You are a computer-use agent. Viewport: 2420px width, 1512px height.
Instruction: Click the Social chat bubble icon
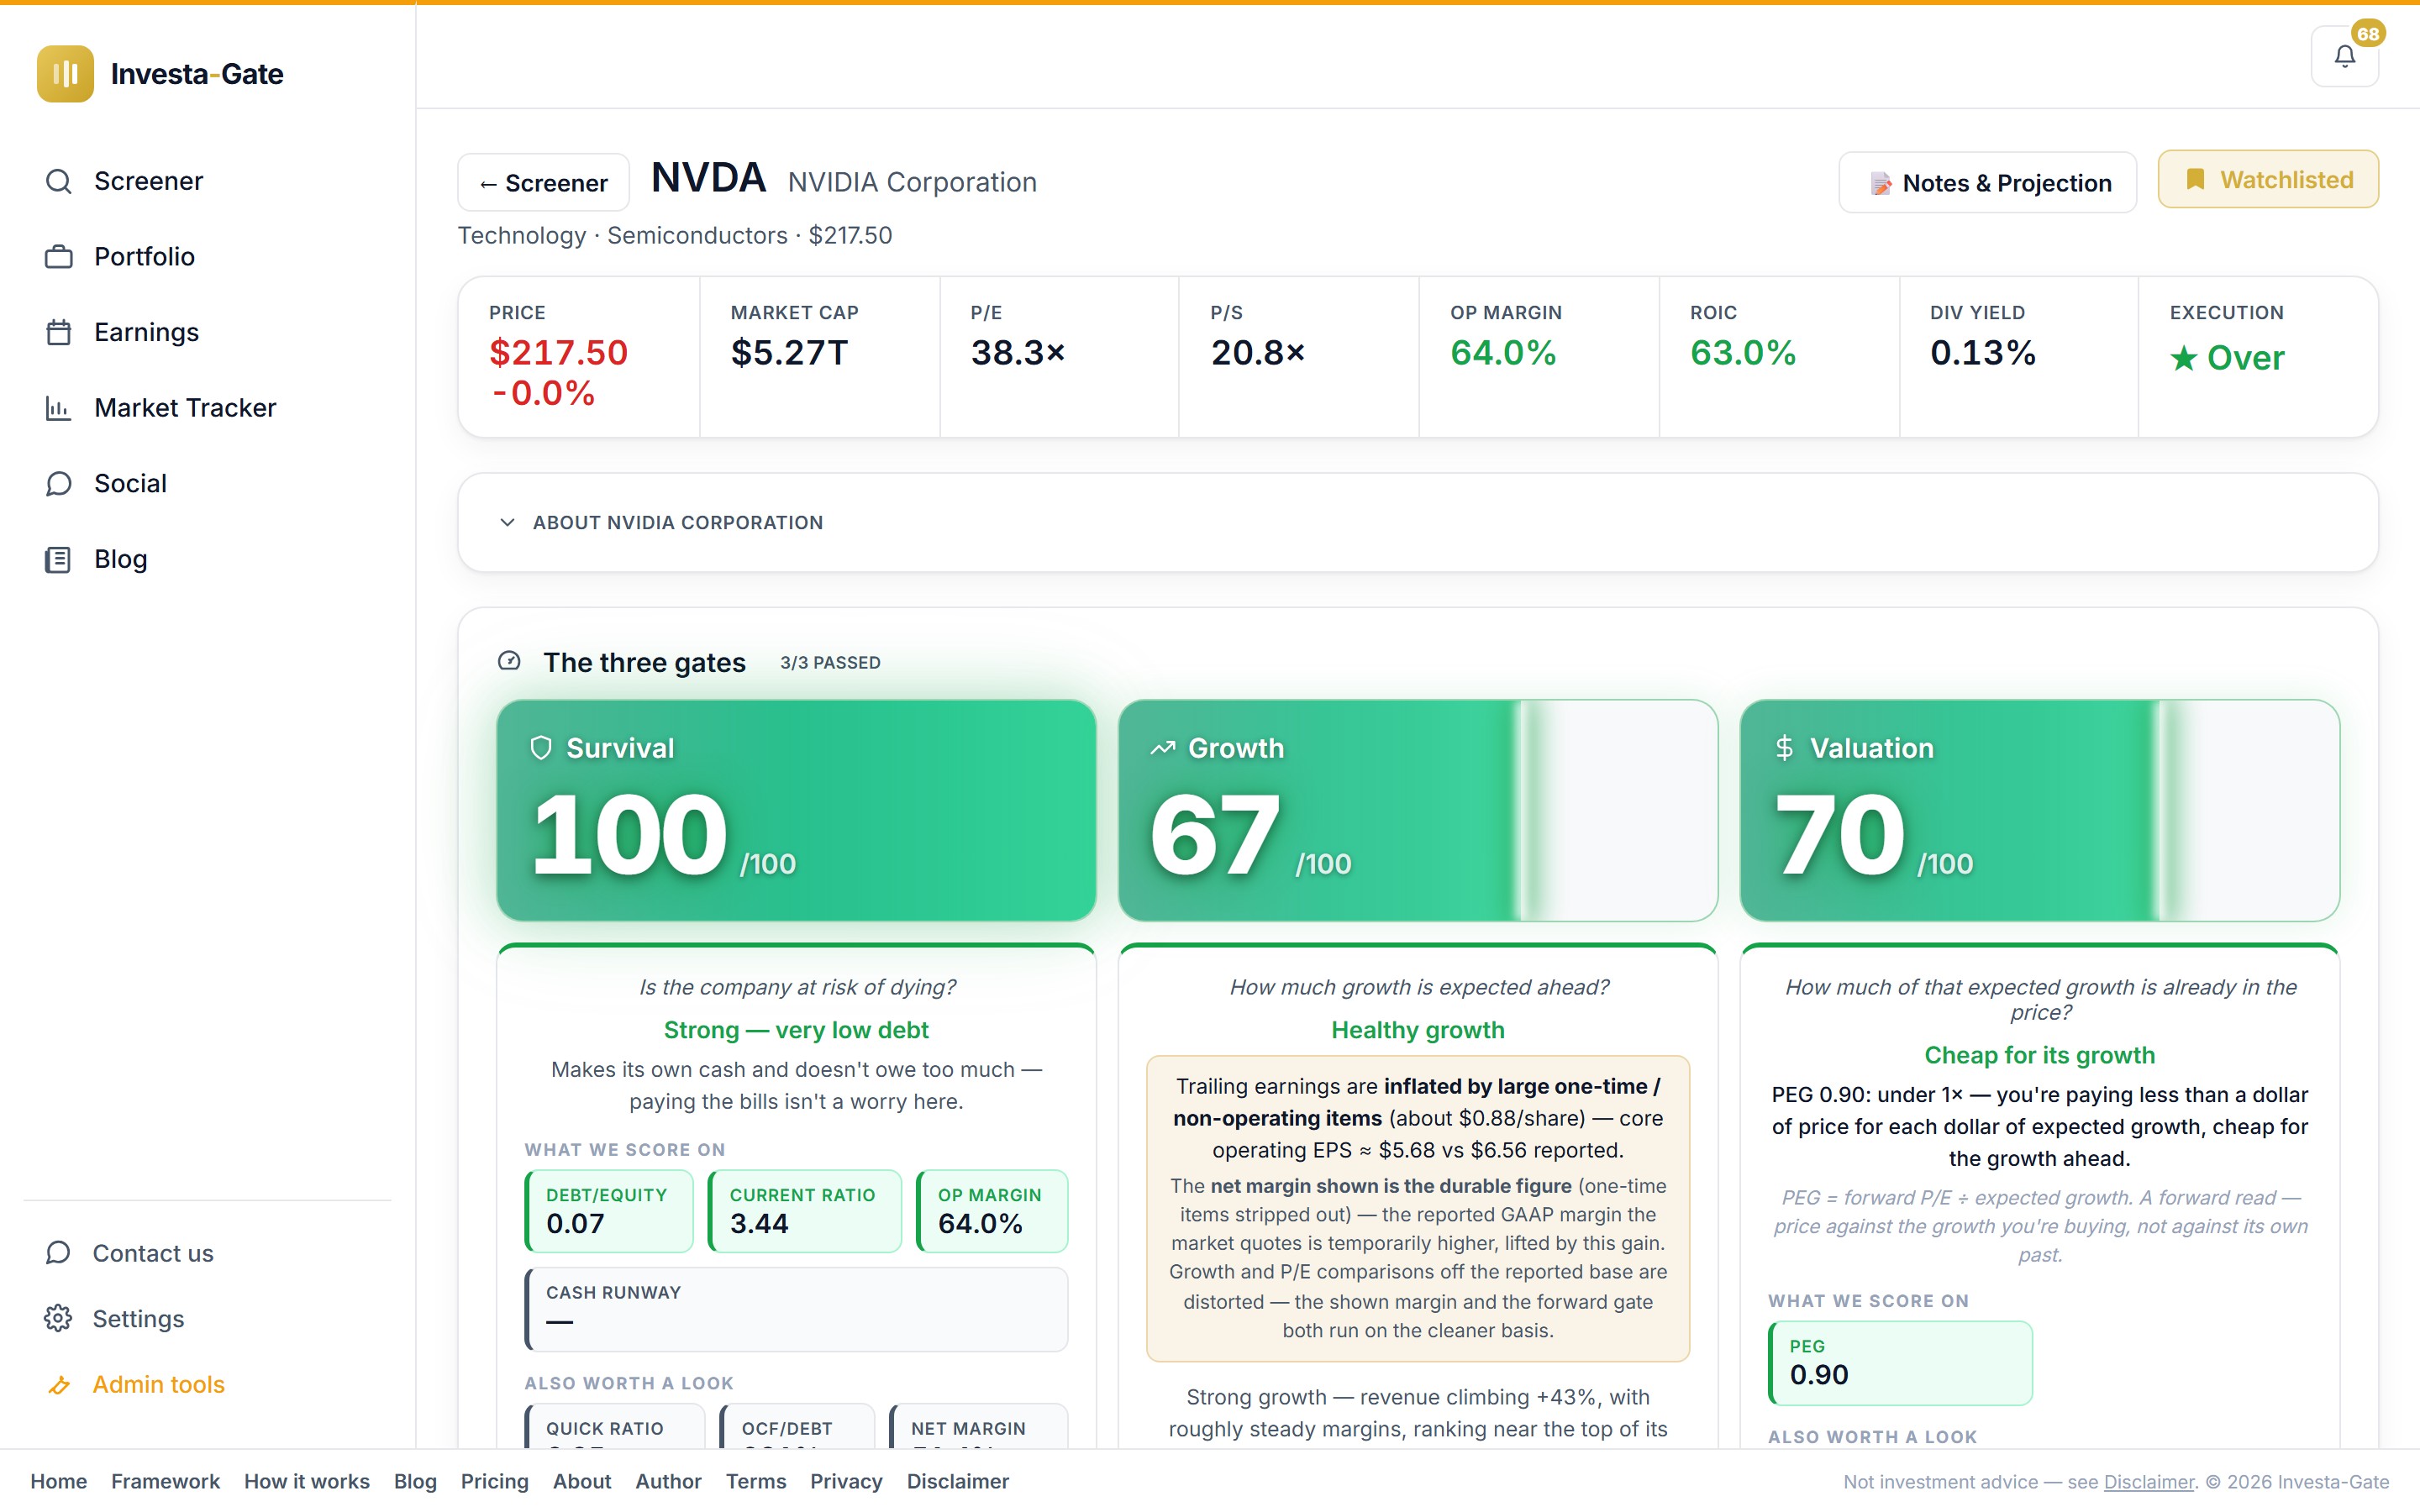coord(59,484)
